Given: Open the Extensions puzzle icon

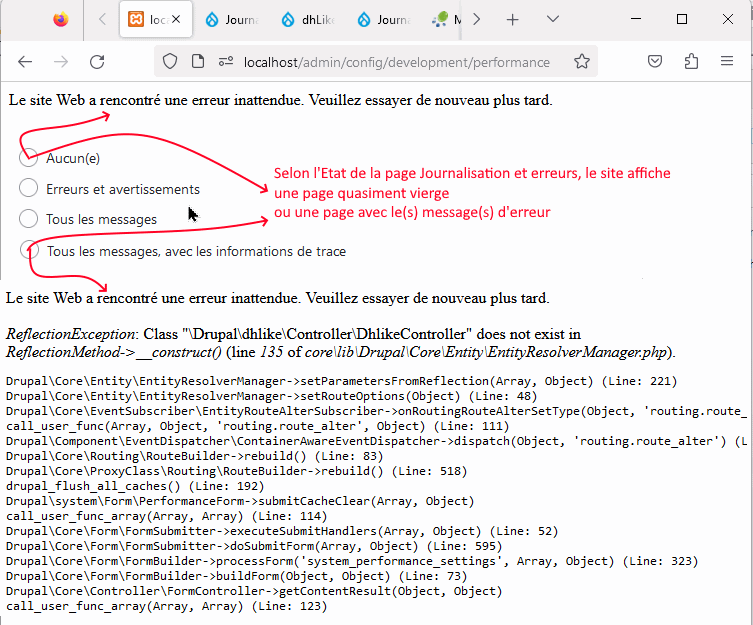Looking at the screenshot, I should point(691,62).
